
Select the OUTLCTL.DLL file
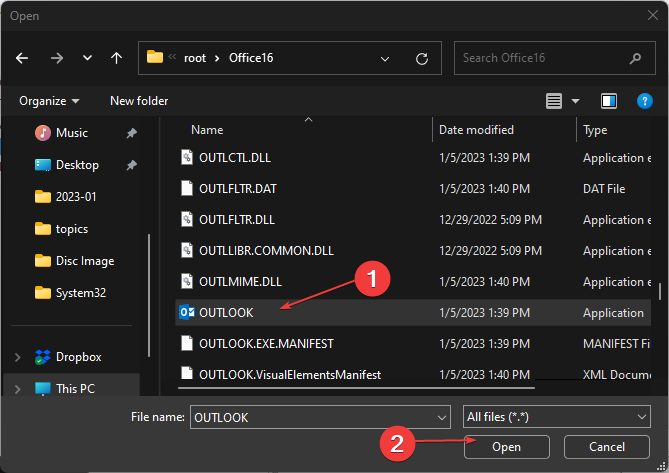tap(235, 157)
